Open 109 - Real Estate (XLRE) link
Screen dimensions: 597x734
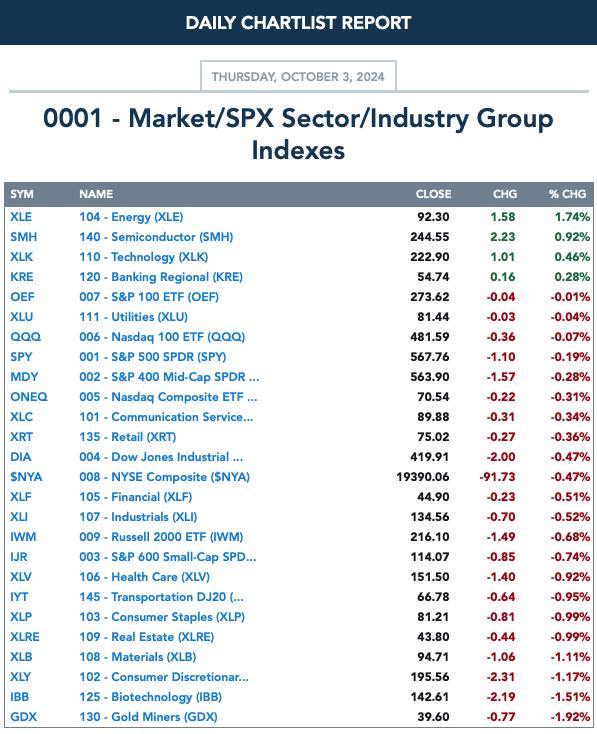click(x=147, y=637)
